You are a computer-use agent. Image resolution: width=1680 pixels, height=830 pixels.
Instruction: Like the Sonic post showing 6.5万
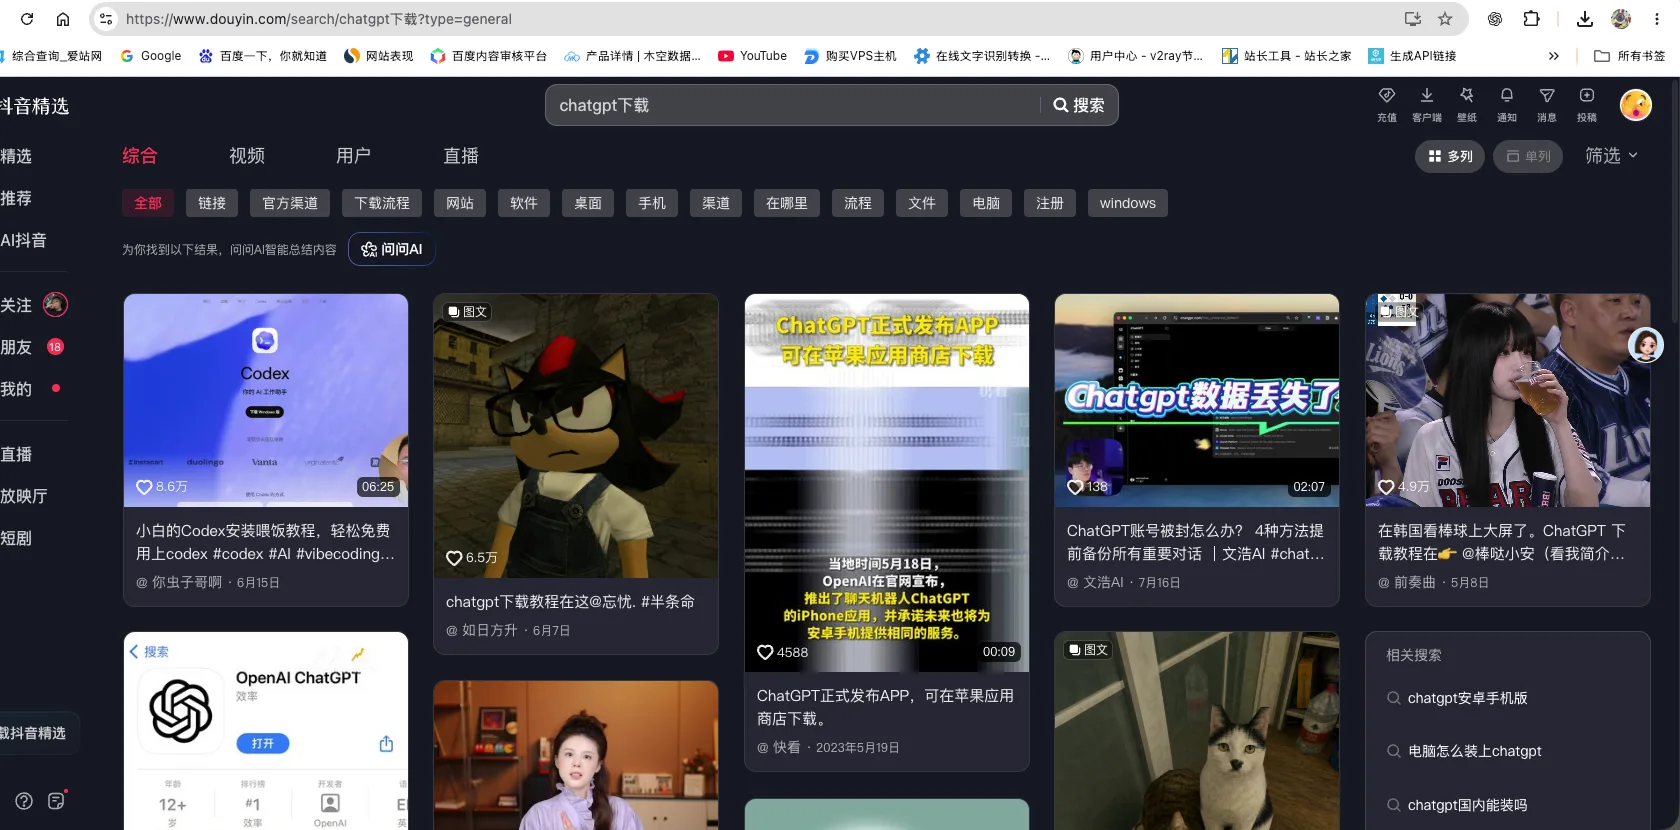pyautogui.click(x=454, y=558)
